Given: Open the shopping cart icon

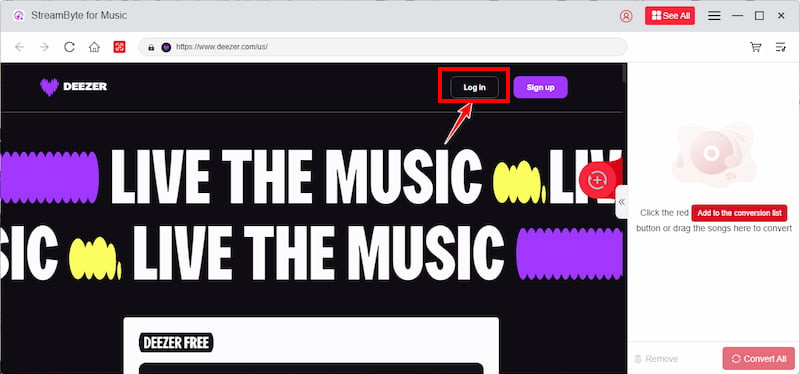Looking at the screenshot, I should pyautogui.click(x=756, y=47).
